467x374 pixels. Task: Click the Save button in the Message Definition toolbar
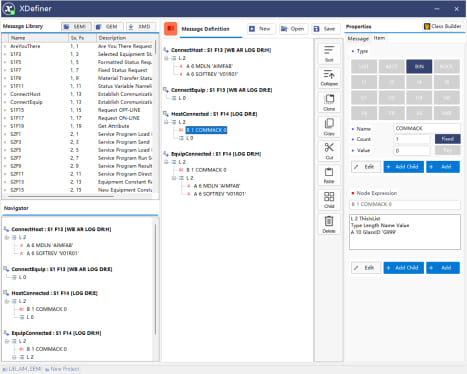pos(325,29)
